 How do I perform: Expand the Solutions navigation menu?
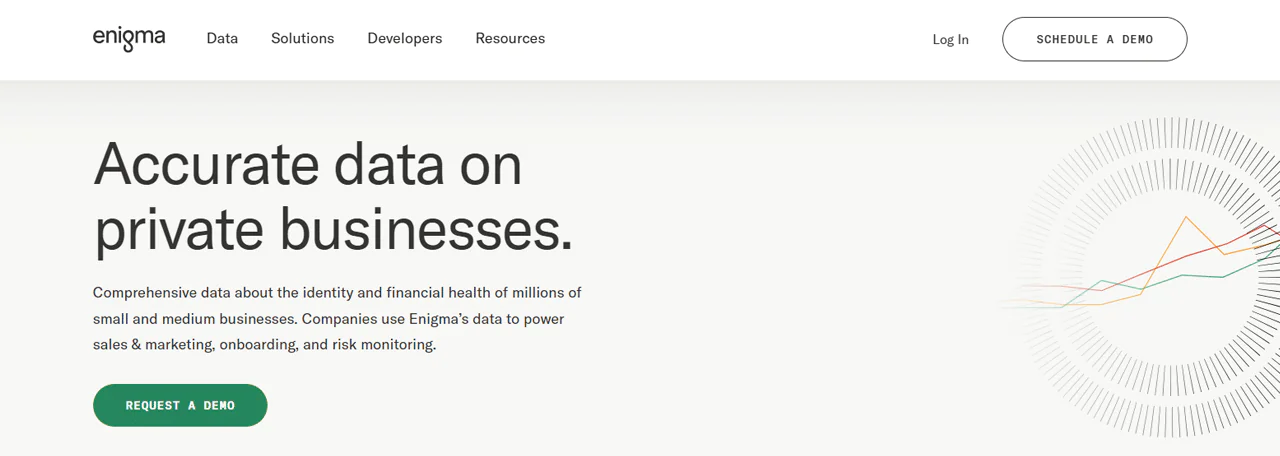(x=302, y=39)
